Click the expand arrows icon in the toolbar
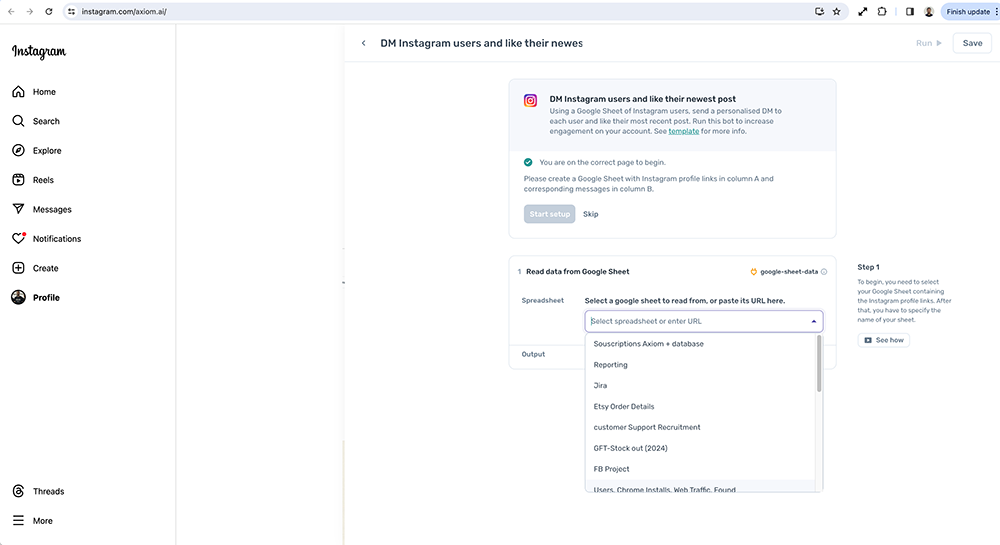This screenshot has width=1000, height=545. coord(862,11)
